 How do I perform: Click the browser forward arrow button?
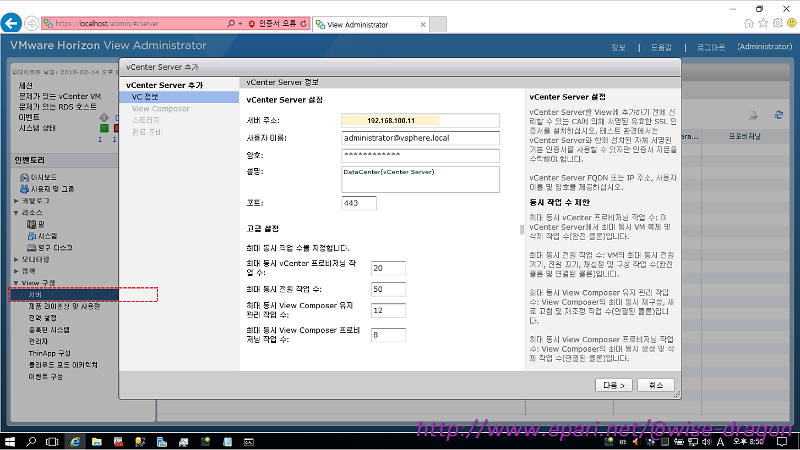click(x=32, y=23)
